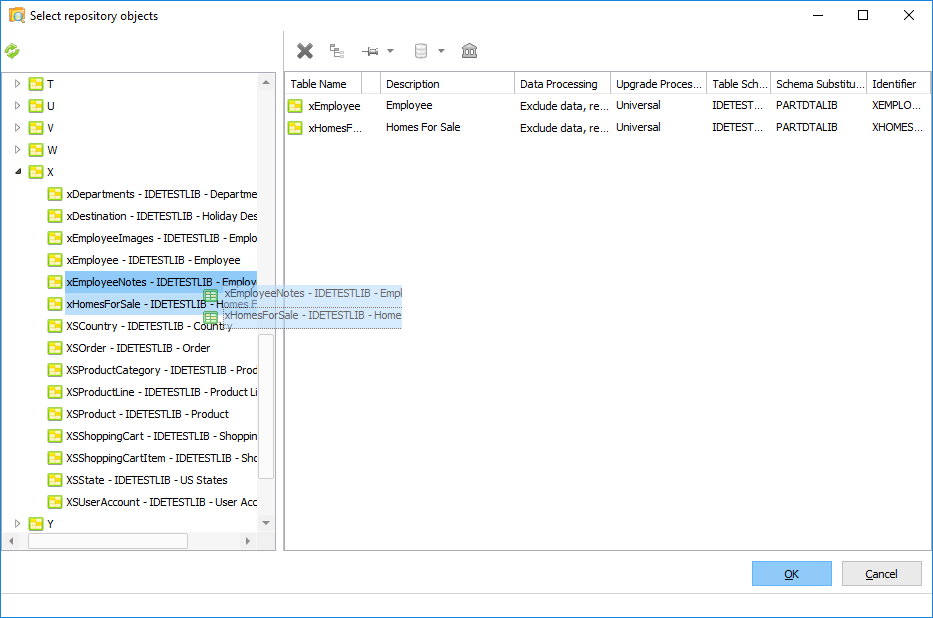The width and height of the screenshot is (933, 618).
Task: Click table icon of xHomesF... grid row
Action: click(x=295, y=128)
